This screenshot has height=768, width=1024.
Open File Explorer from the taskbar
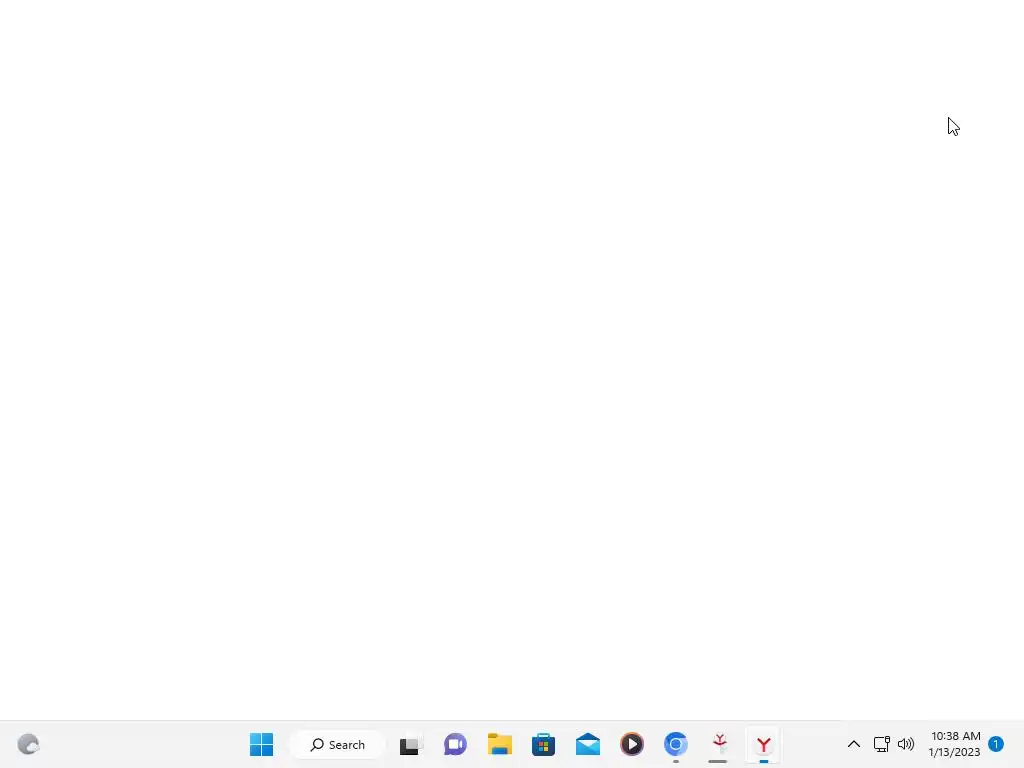coord(500,744)
